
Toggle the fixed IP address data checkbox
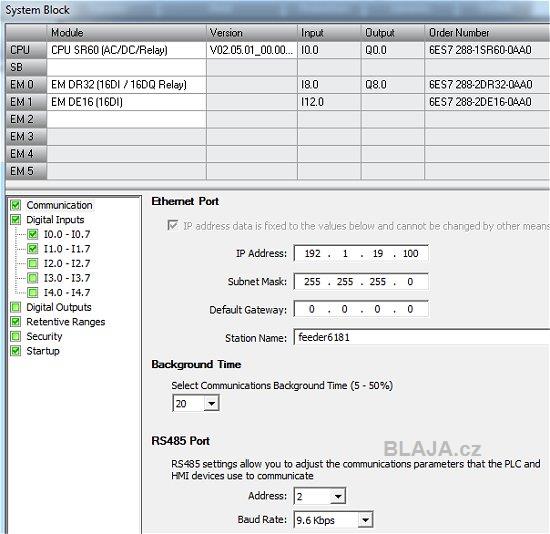[x=173, y=225]
